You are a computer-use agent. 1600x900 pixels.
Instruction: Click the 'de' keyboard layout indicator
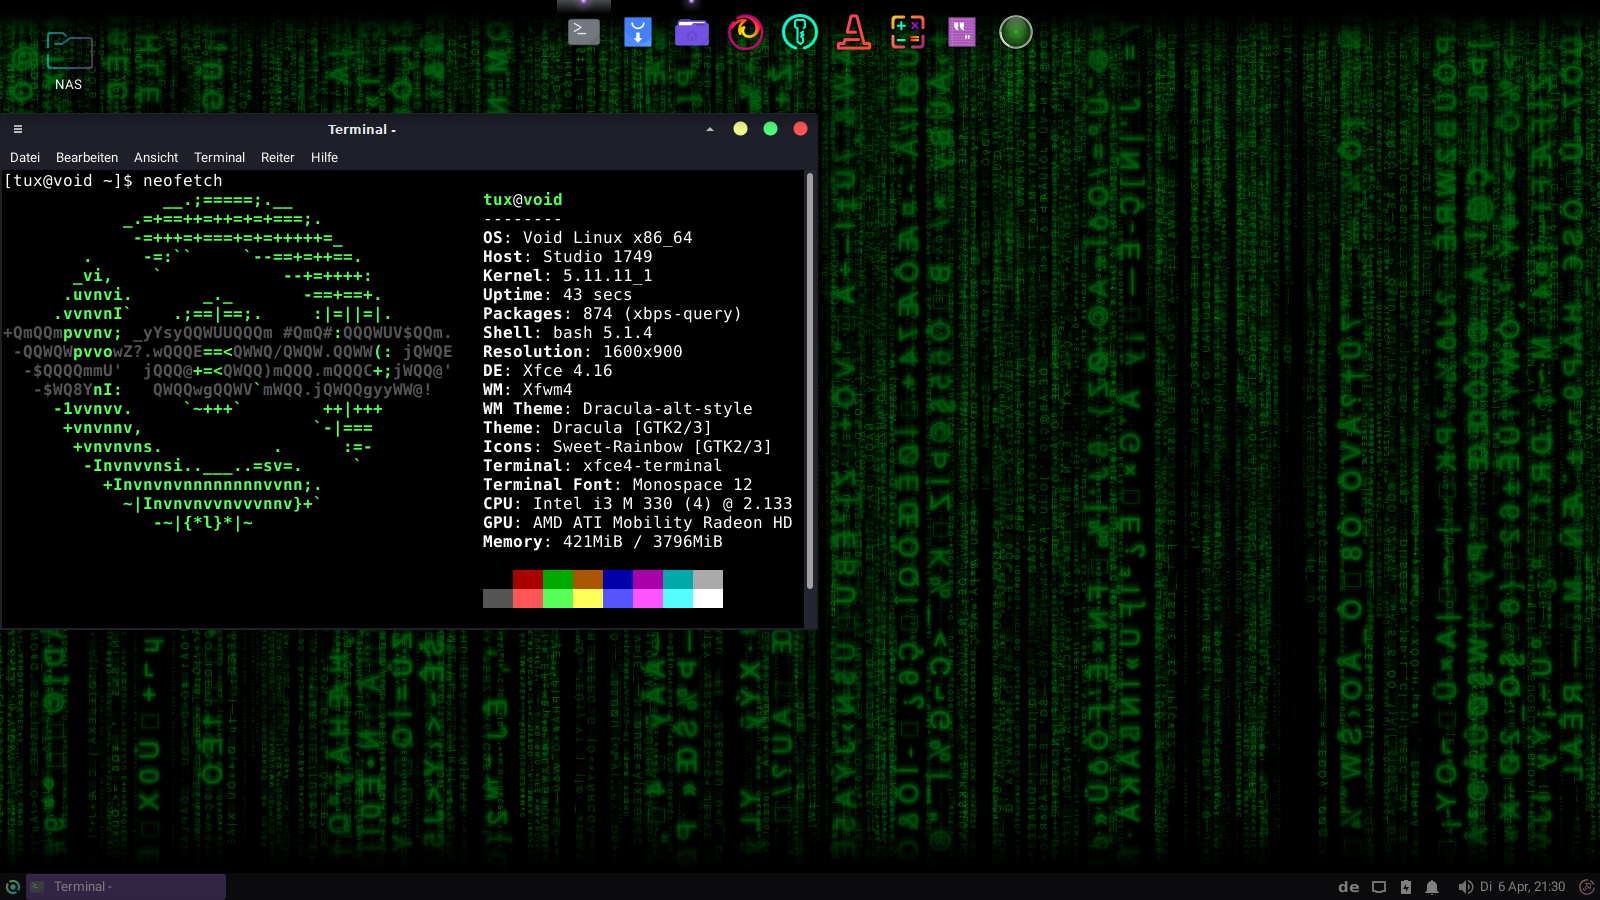[1349, 887]
